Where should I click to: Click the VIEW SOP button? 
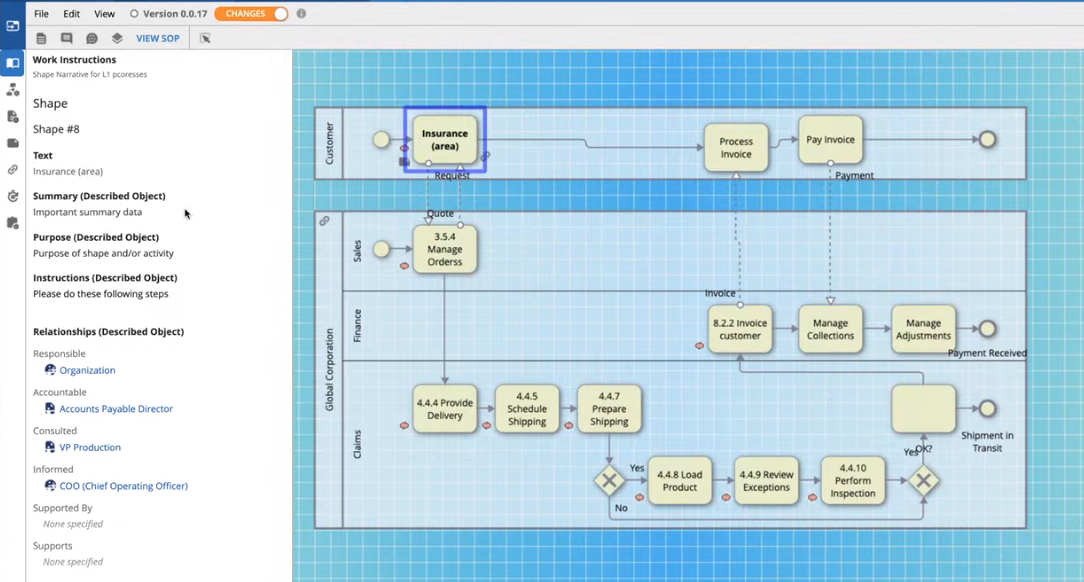click(158, 39)
